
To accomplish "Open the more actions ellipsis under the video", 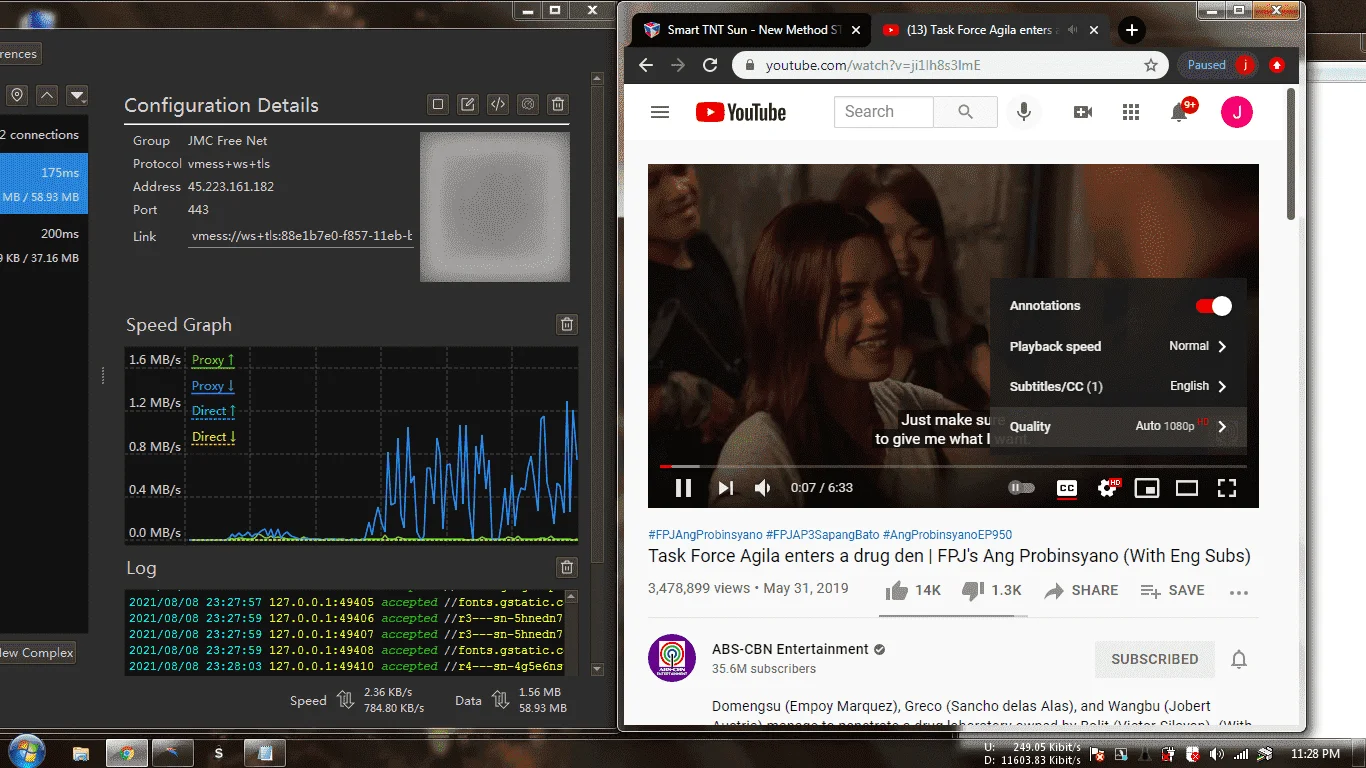I will (x=1239, y=592).
